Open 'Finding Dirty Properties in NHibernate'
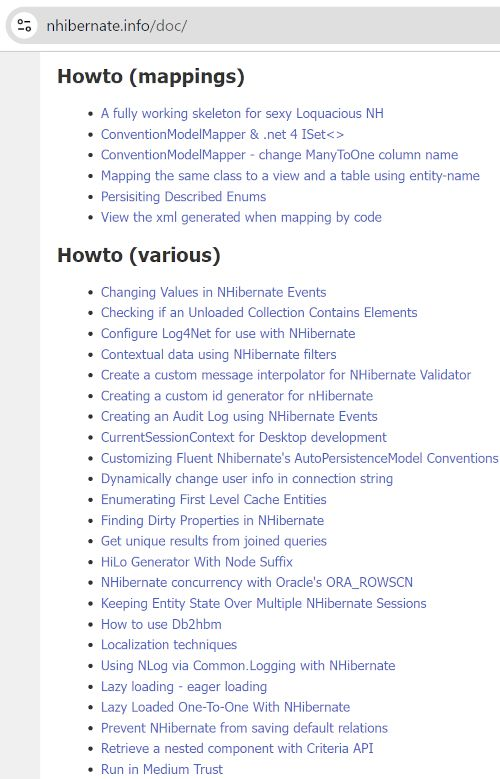This screenshot has width=500, height=779. coord(212,520)
